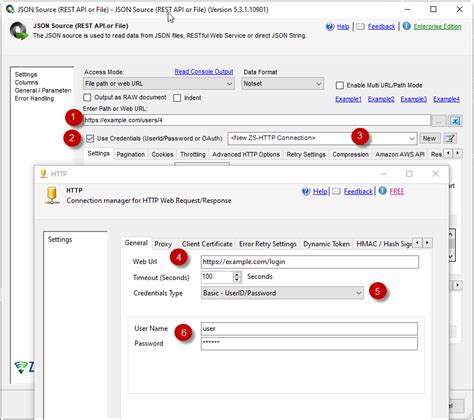Image resolution: width=474 pixels, height=420 pixels.
Task: Open the Error Retry Settings tab
Action: pyautogui.click(x=268, y=244)
